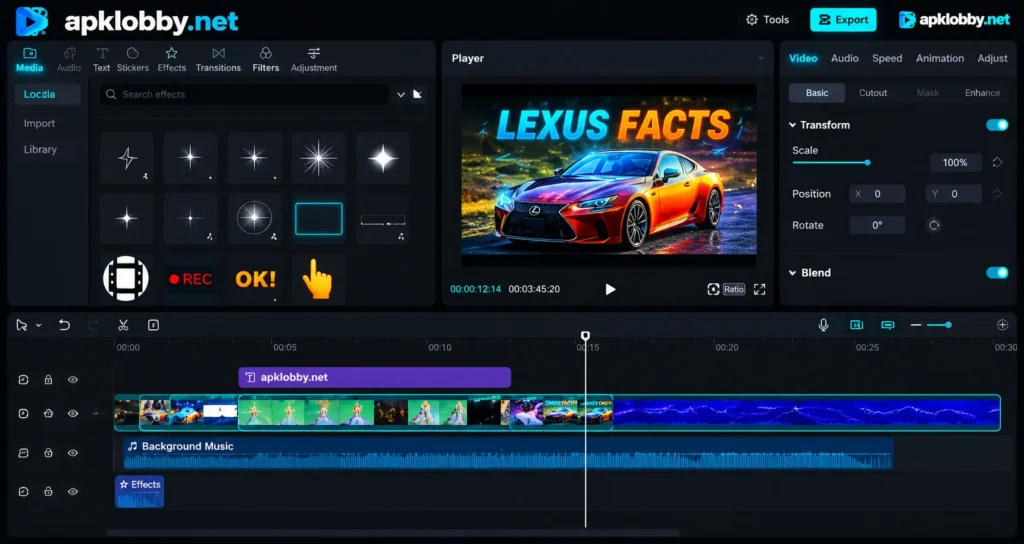Open the Text tab
Image resolution: width=1024 pixels, height=544 pixels.
[101, 59]
